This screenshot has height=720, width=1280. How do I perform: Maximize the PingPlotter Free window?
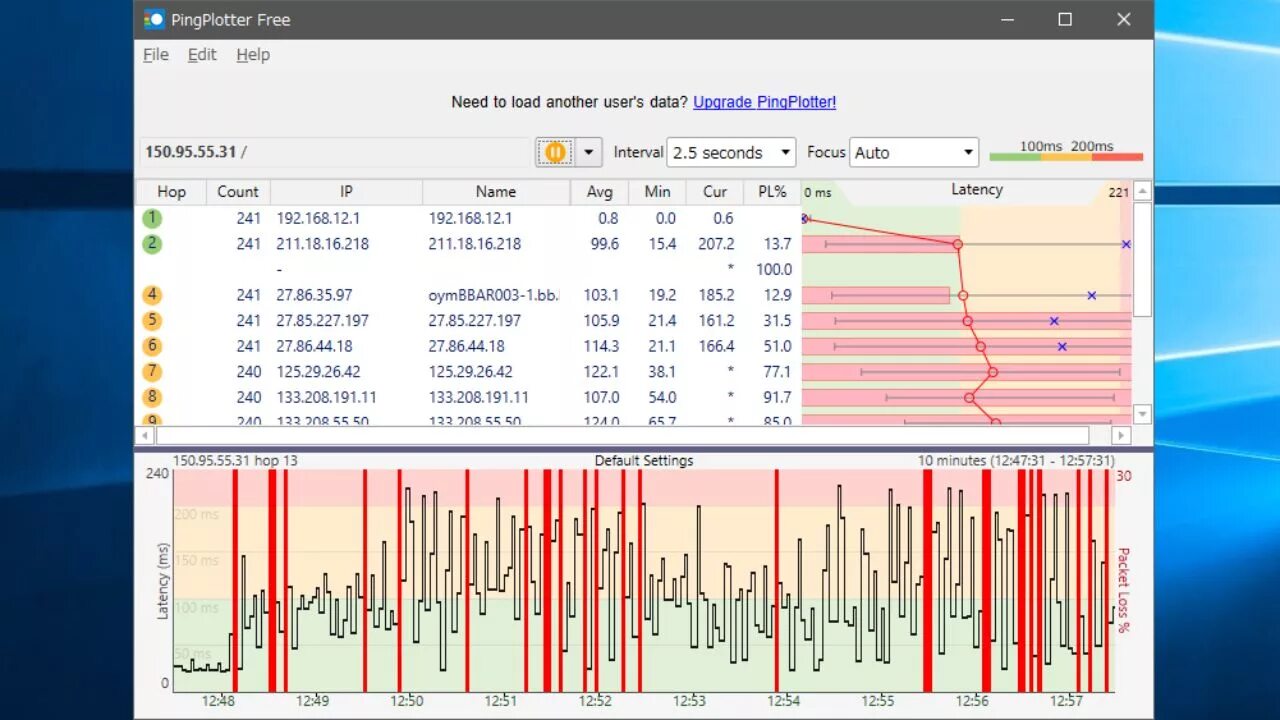pos(1065,19)
